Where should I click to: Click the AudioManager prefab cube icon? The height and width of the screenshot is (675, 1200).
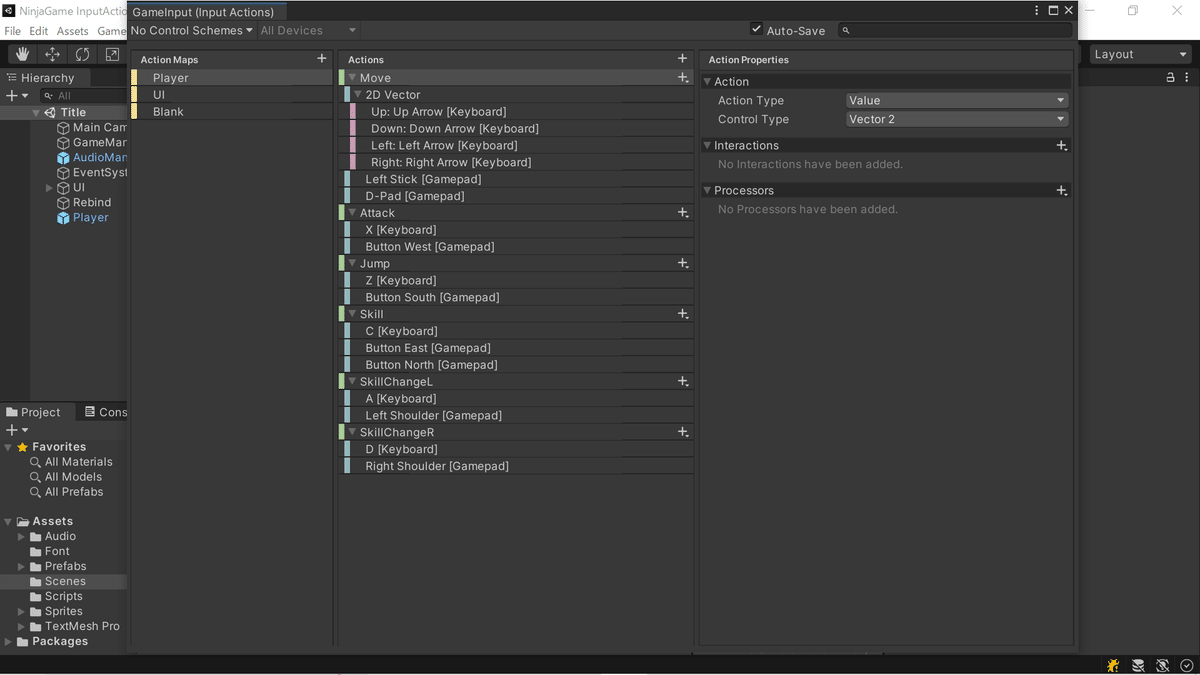(x=64, y=157)
